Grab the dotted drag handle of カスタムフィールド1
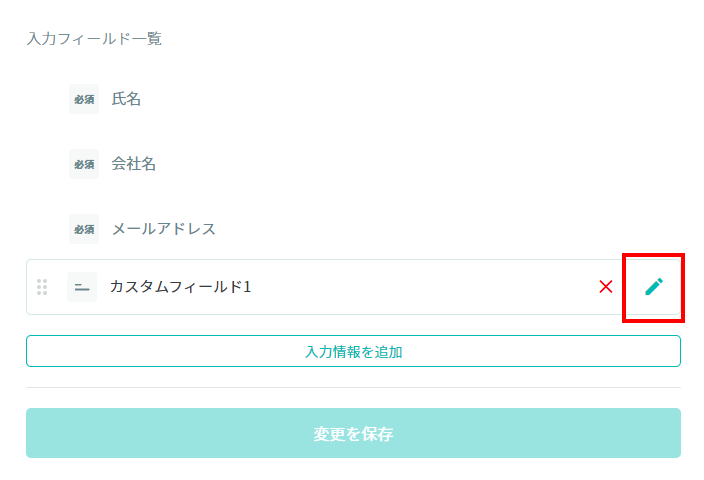This screenshot has height=480, width=704. point(42,287)
